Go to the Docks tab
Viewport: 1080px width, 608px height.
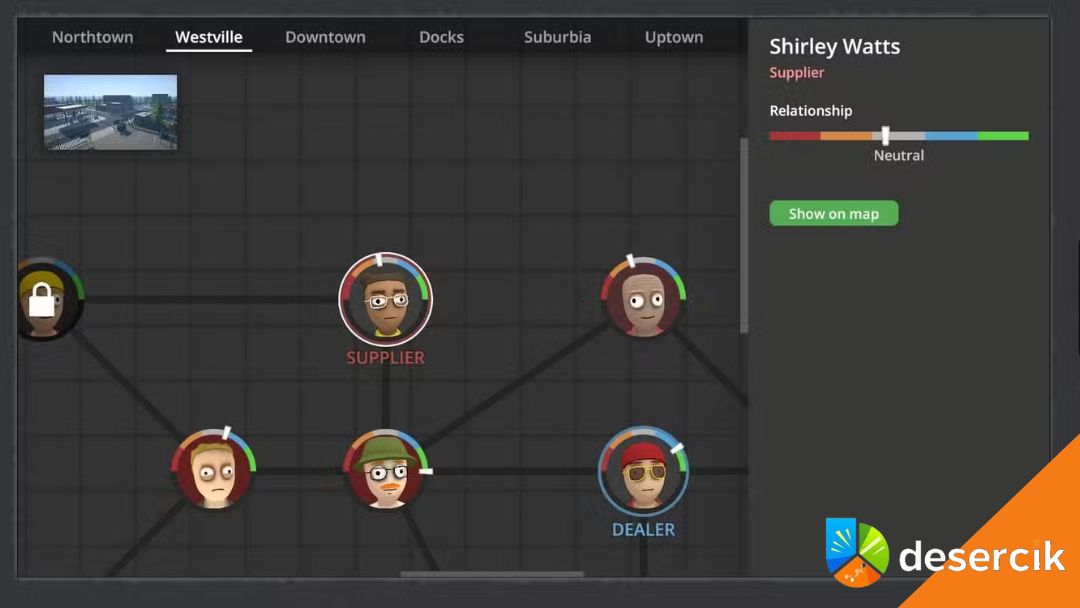click(x=441, y=37)
